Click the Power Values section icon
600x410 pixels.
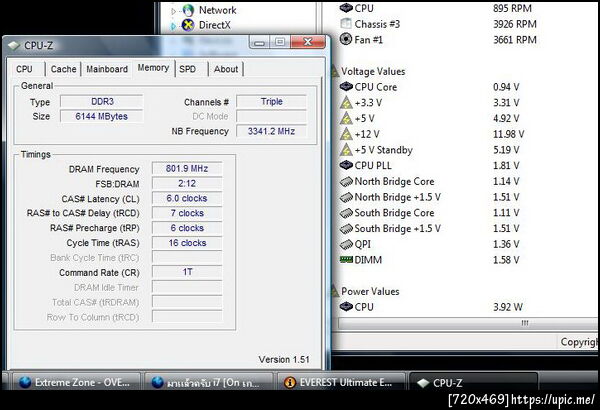coord(335,291)
